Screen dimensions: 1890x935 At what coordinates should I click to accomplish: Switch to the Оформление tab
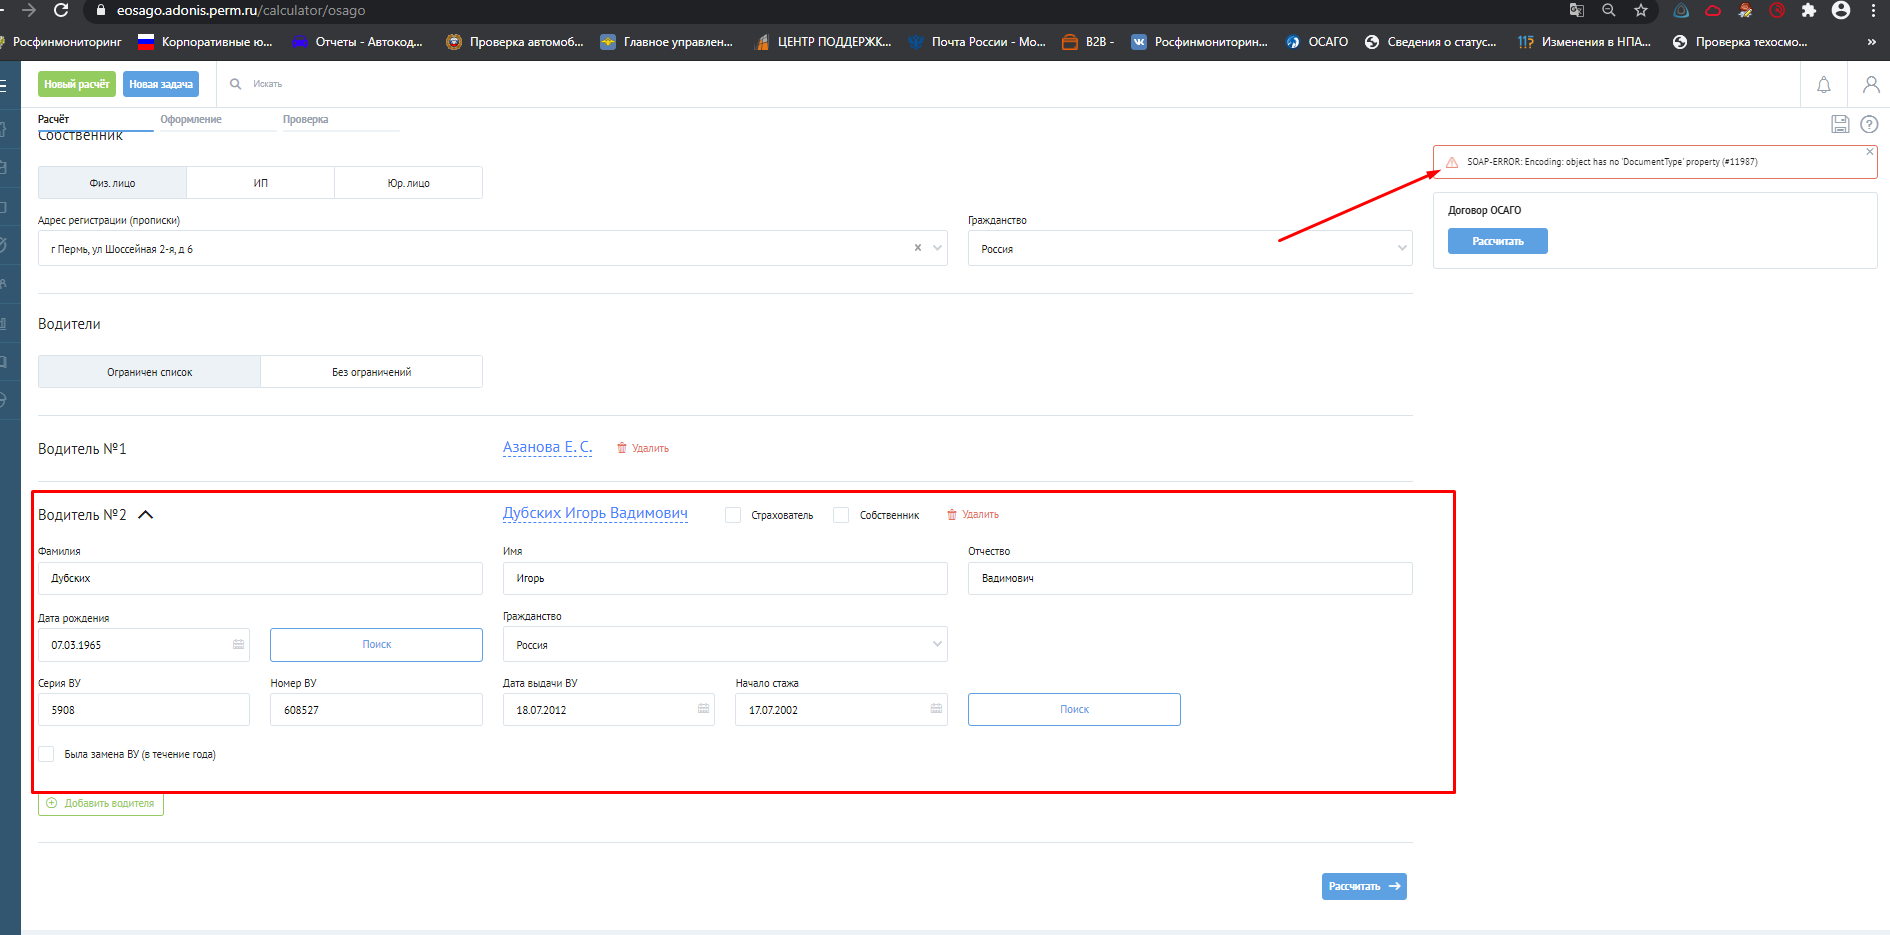click(191, 120)
